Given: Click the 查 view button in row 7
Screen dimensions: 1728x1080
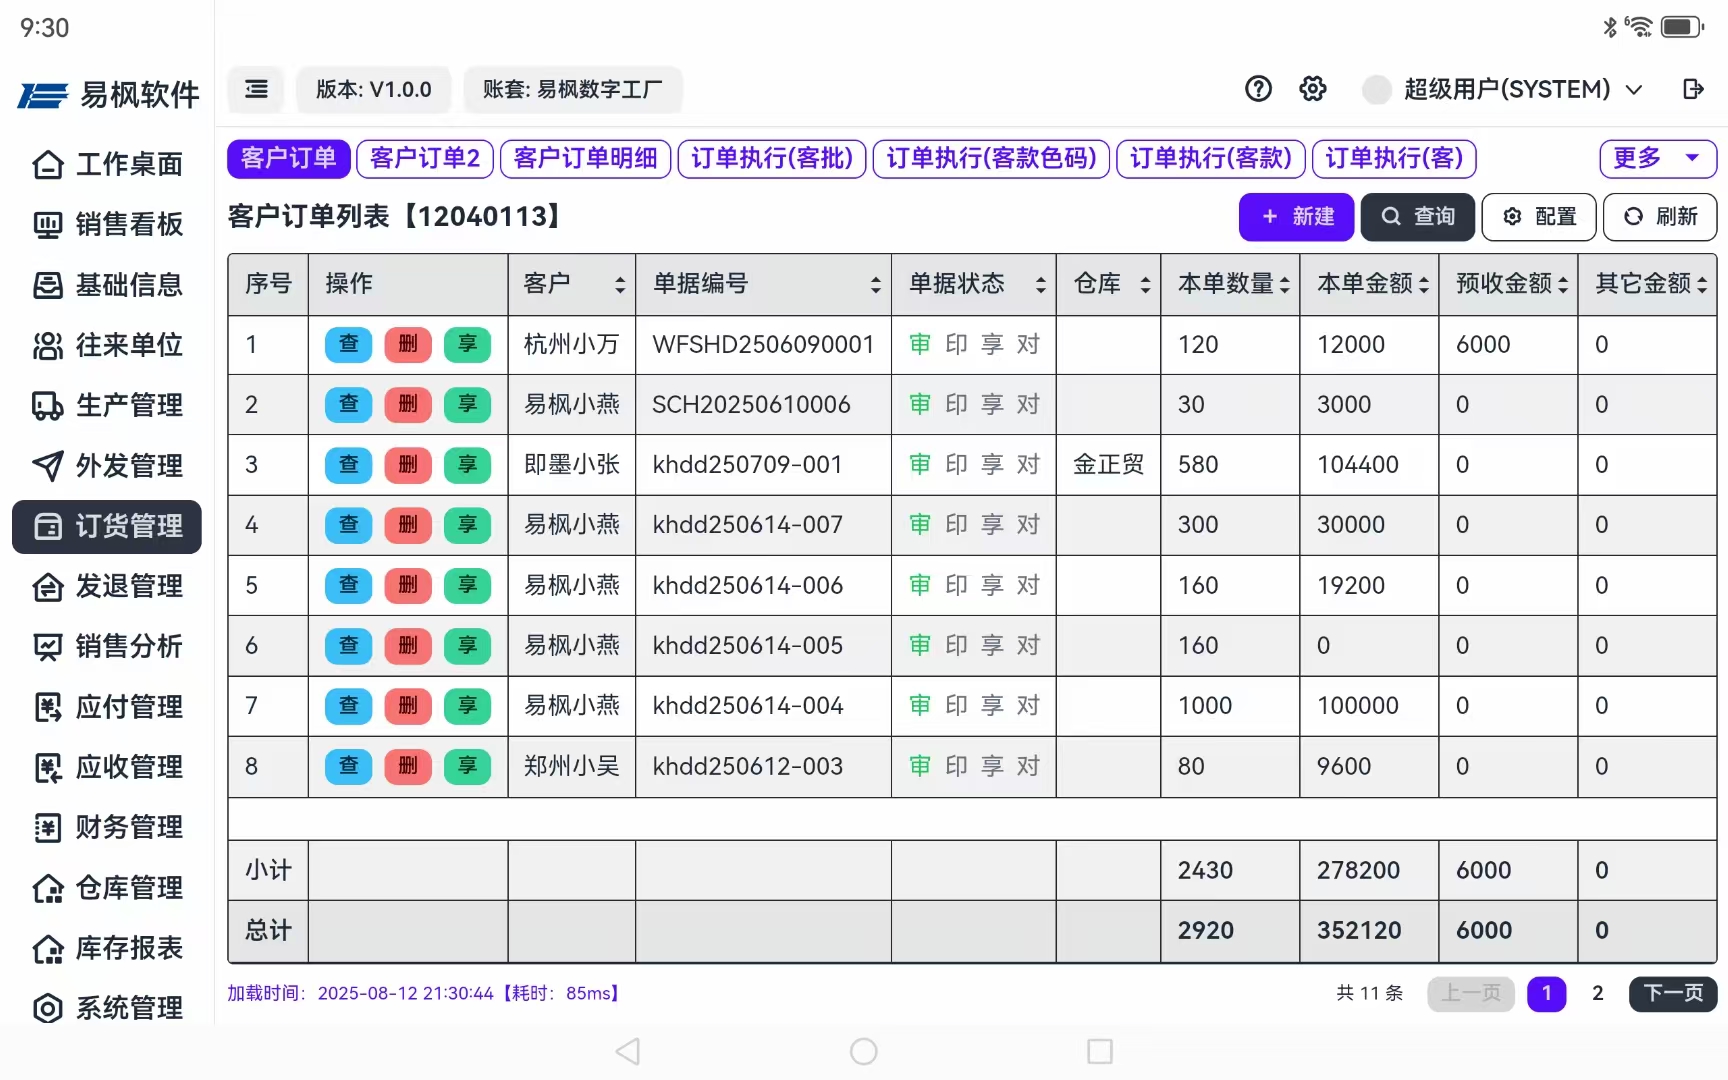Looking at the screenshot, I should (x=348, y=706).
